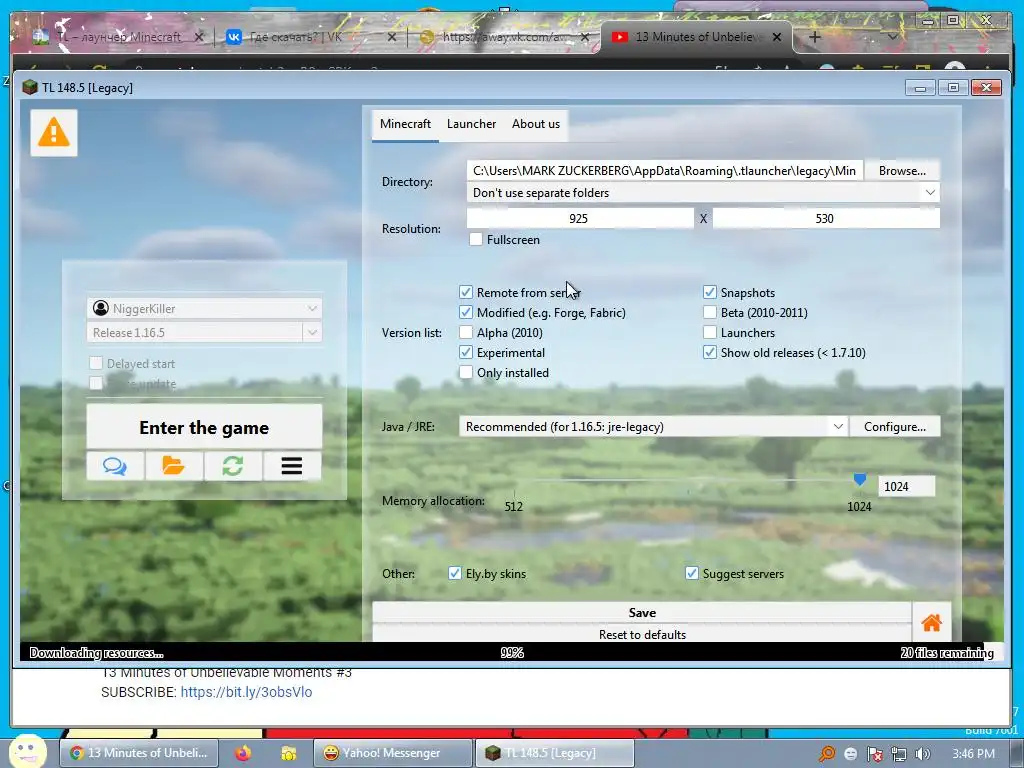
Task: Close the 13 Minutes YouTube browser tab
Action: pyautogui.click(x=777, y=37)
